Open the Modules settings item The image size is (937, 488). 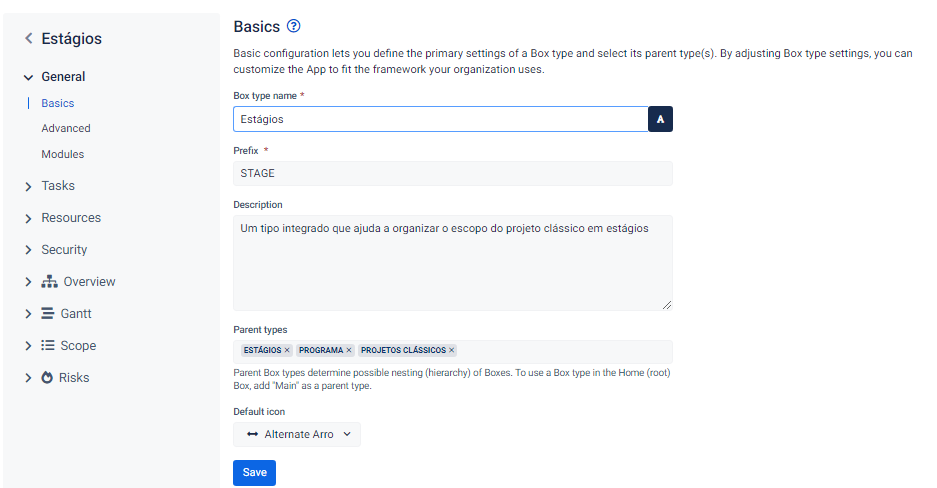pyautogui.click(x=63, y=154)
